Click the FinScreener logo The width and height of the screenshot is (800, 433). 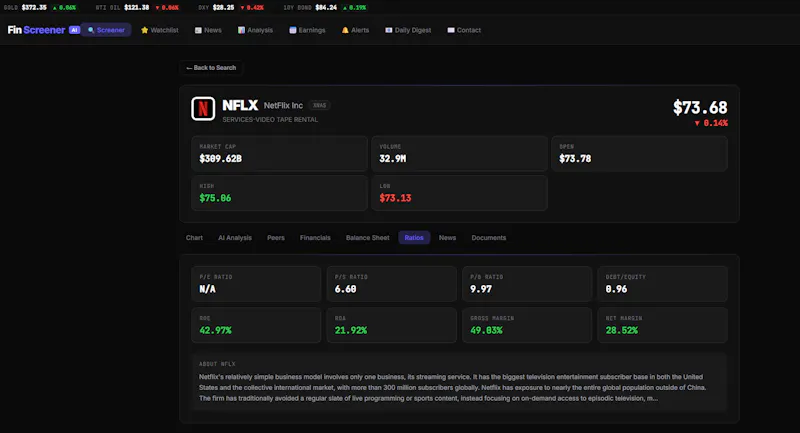click(36, 30)
